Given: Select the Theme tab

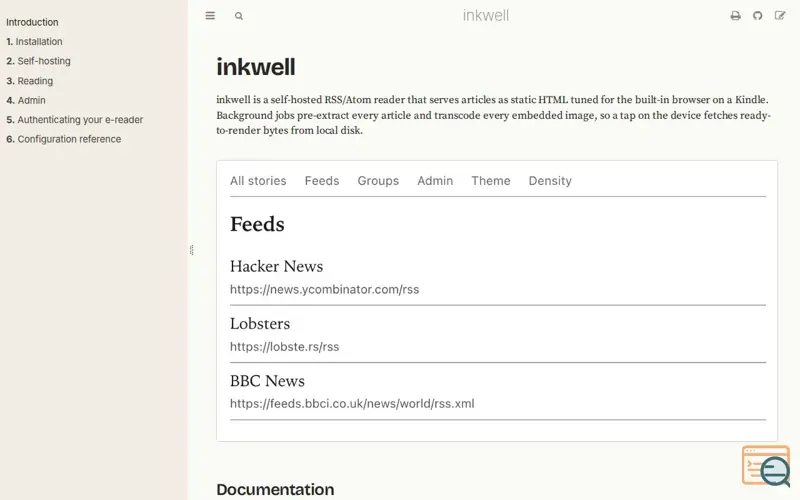Looking at the screenshot, I should [490, 181].
